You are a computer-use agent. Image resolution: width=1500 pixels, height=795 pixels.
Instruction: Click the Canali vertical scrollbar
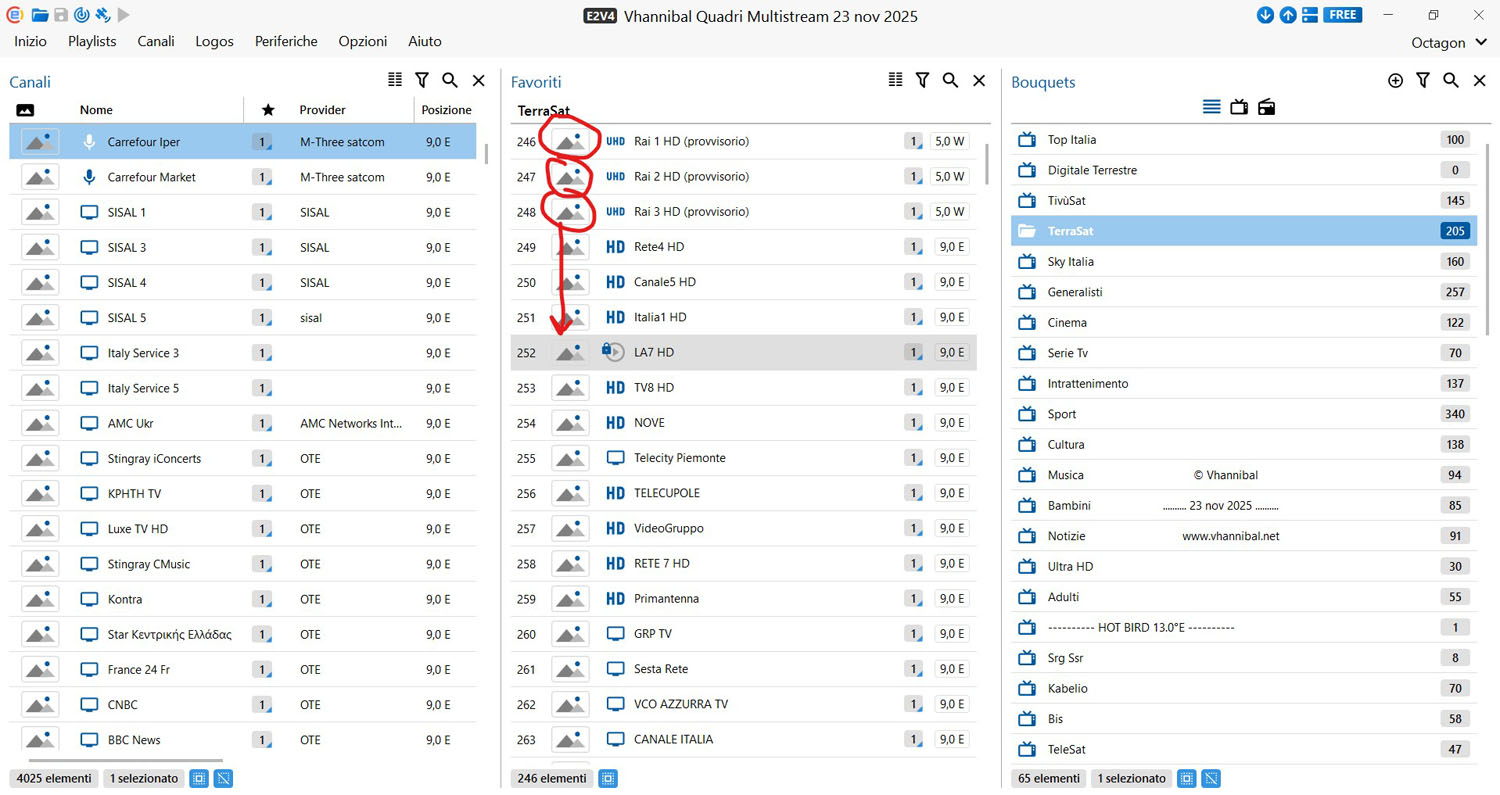[487, 153]
